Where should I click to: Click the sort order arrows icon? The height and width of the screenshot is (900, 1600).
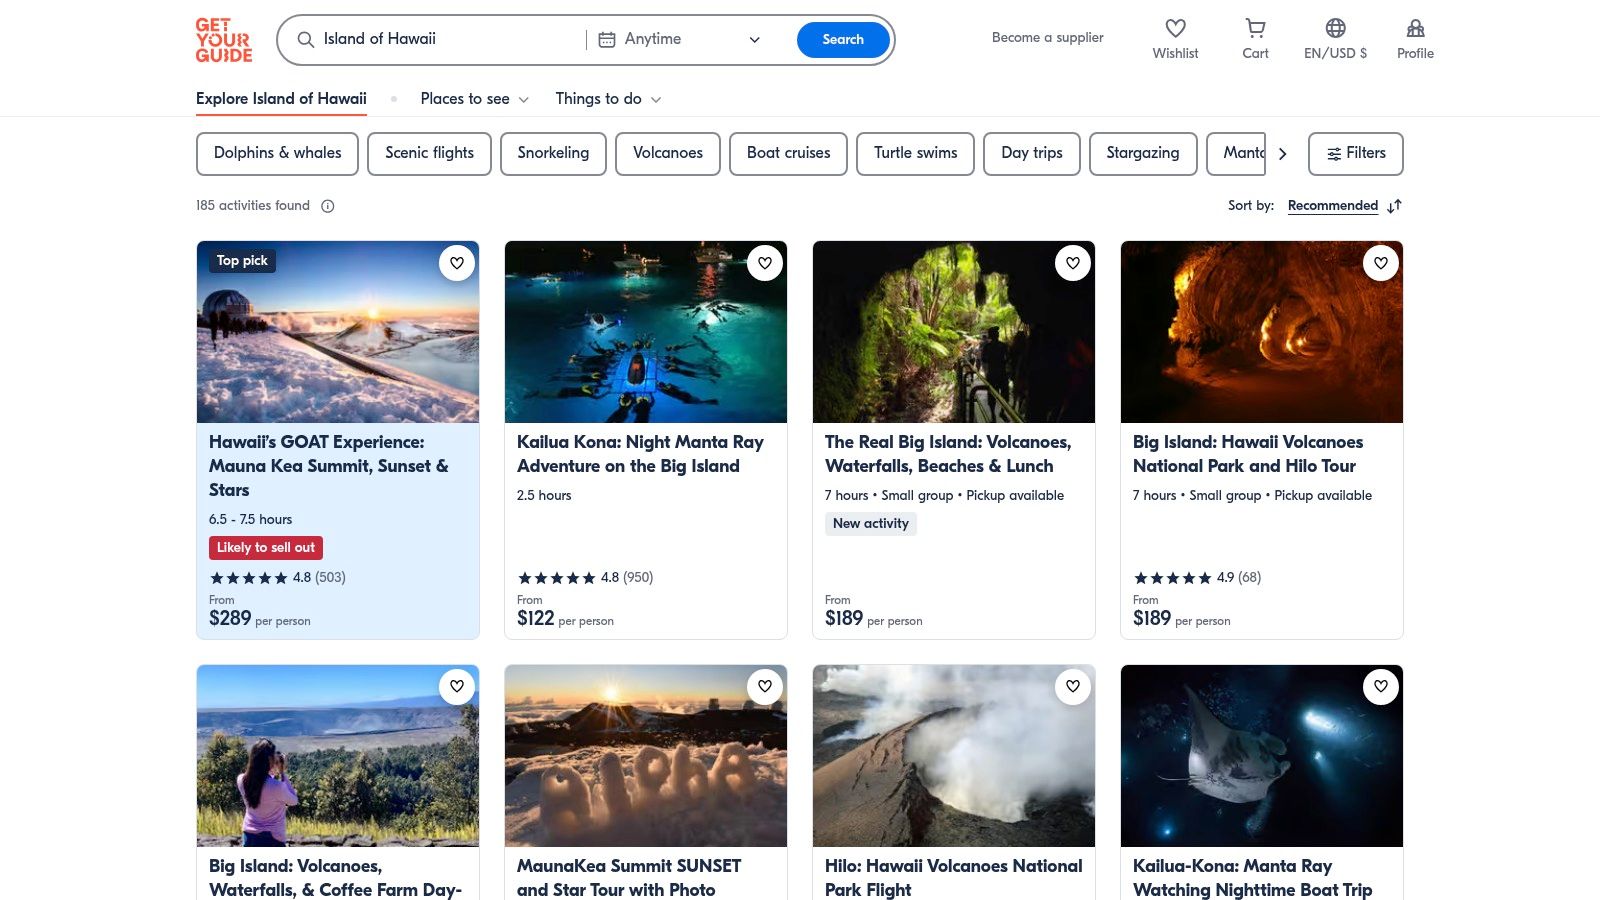pyautogui.click(x=1395, y=206)
